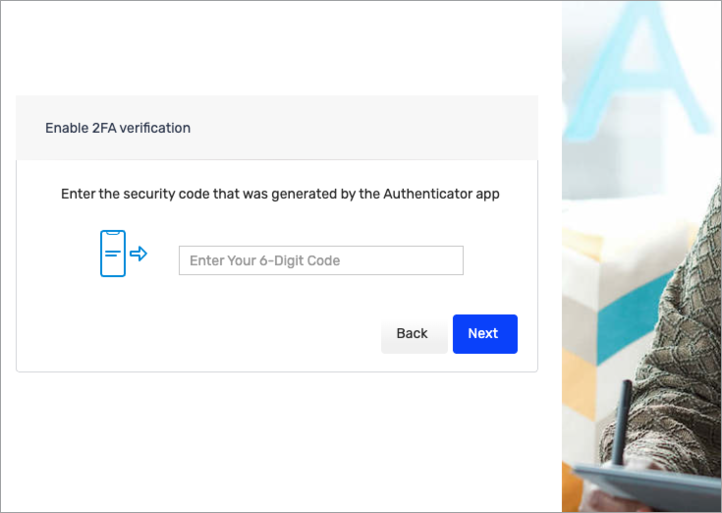The height and width of the screenshot is (513, 722).
Task: Click the Enable 2FA verification header text
Action: tap(118, 128)
